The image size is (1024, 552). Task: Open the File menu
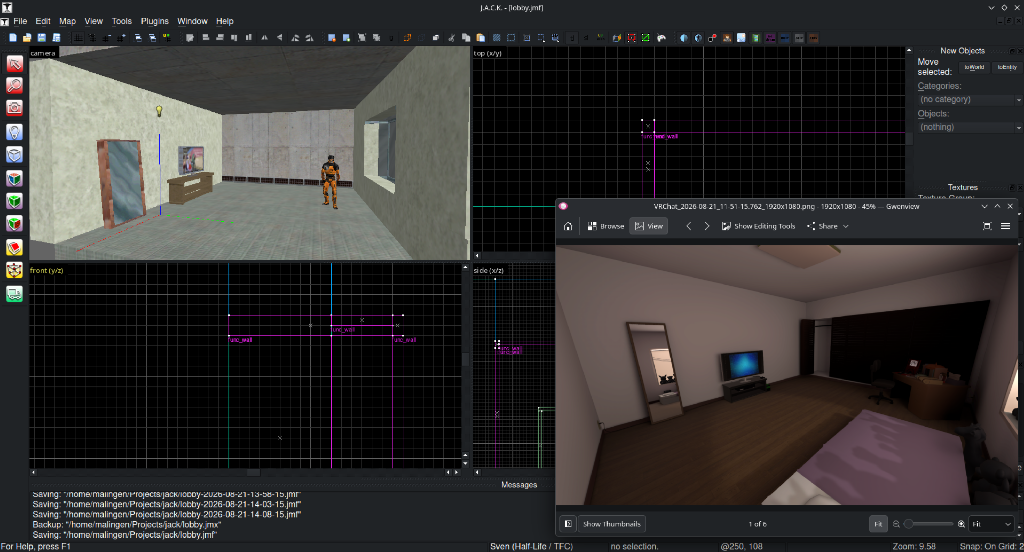click(x=20, y=21)
